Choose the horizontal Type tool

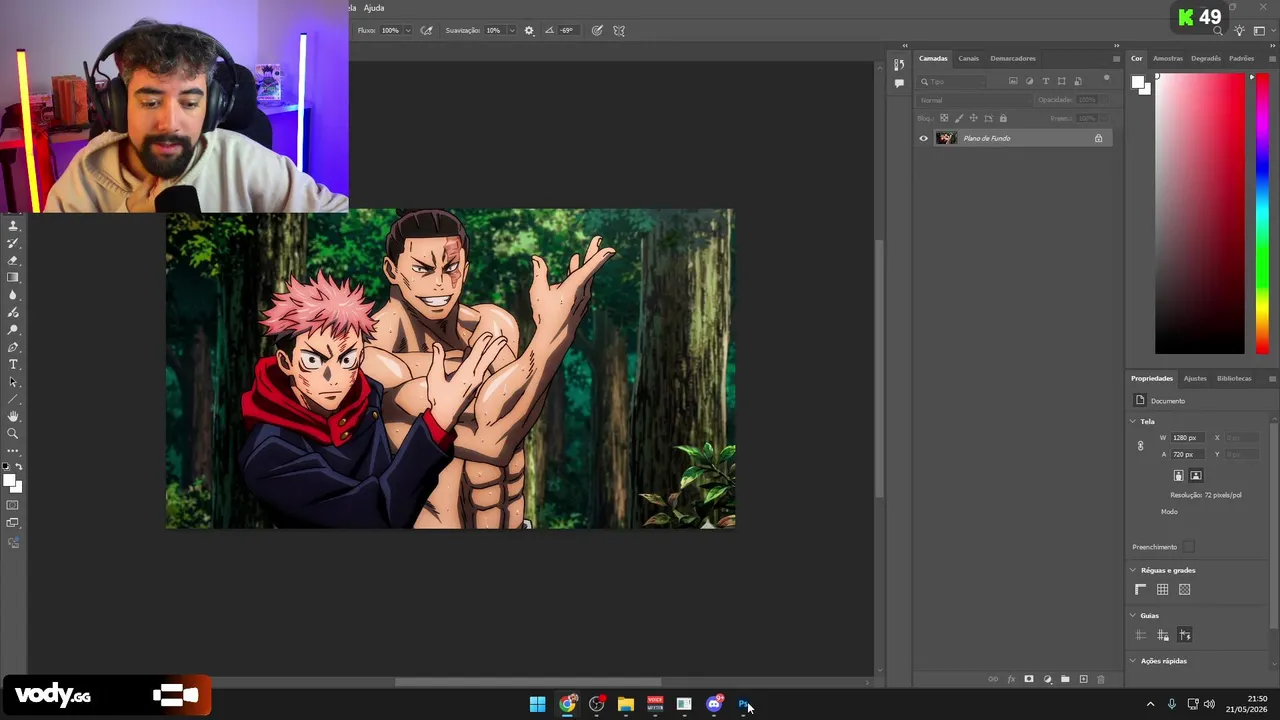click(x=13, y=364)
